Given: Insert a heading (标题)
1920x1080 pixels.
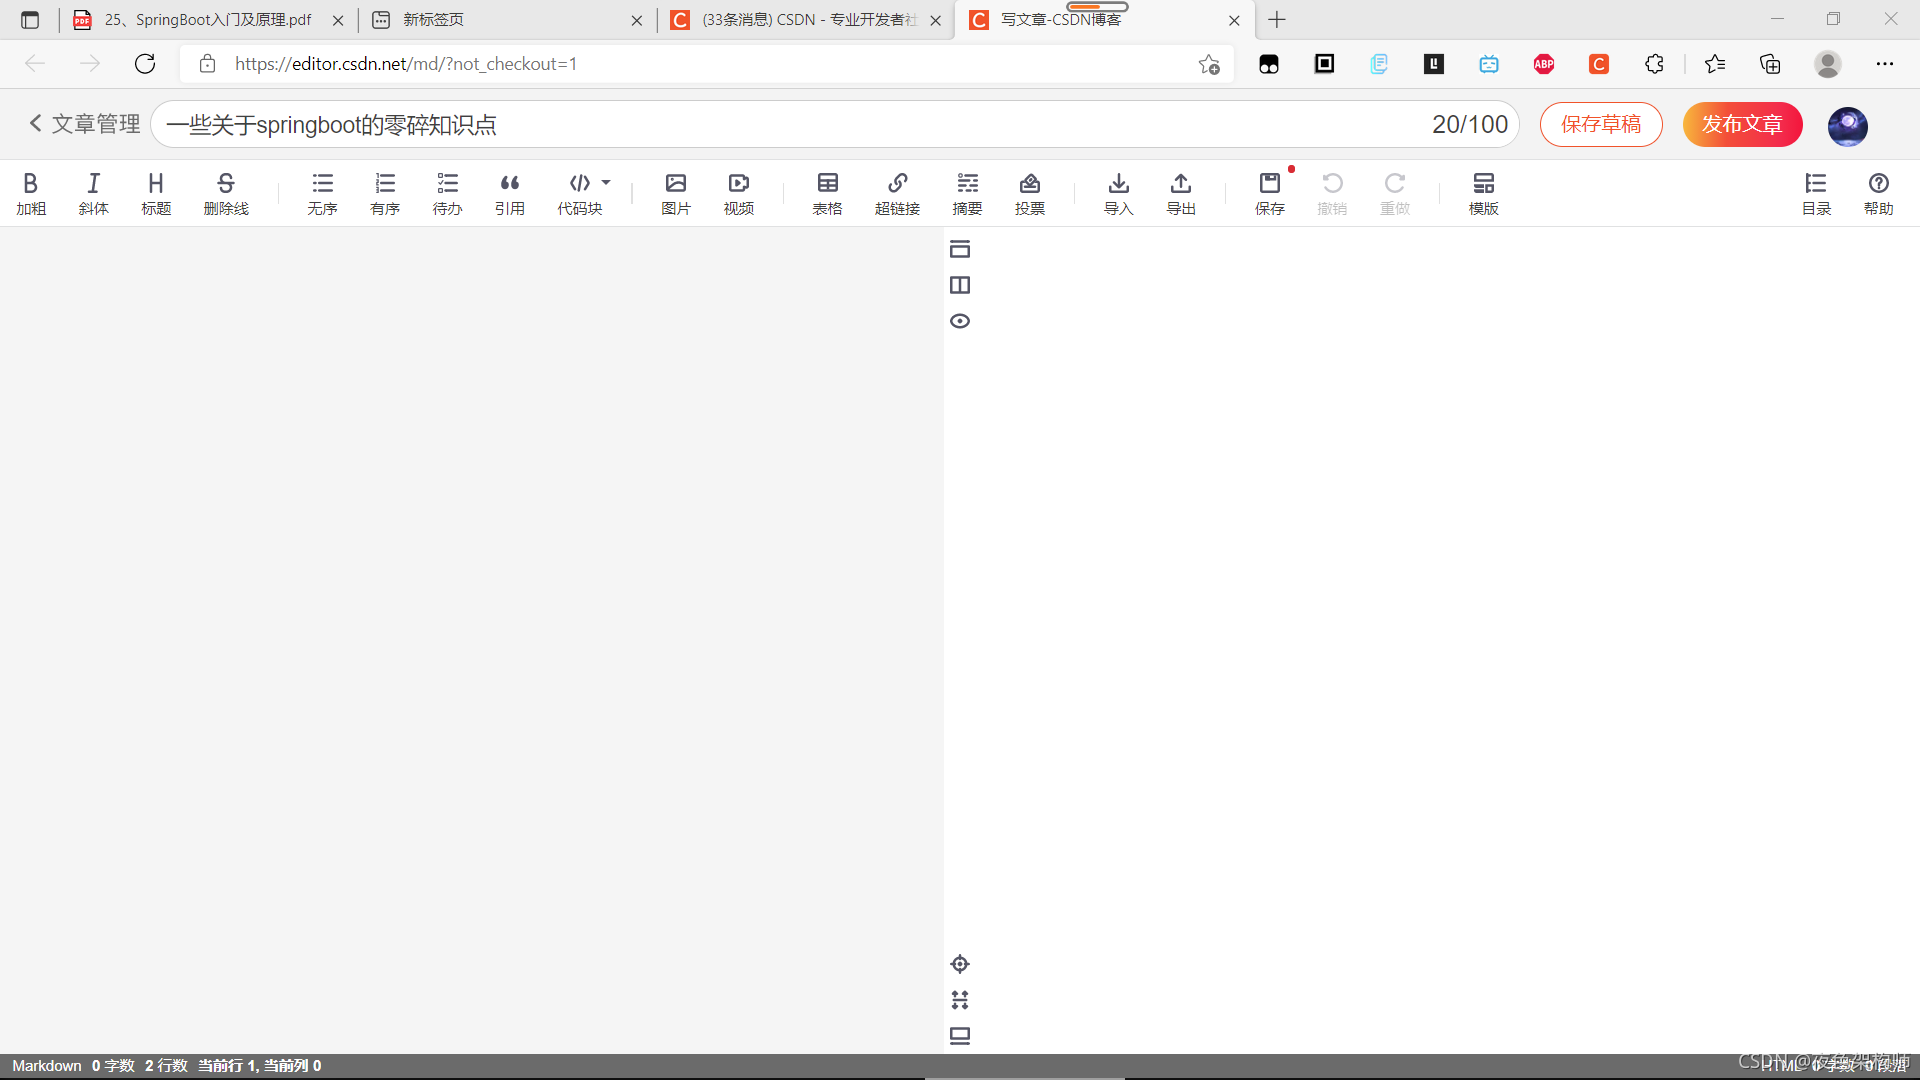Looking at the screenshot, I should click(x=156, y=193).
